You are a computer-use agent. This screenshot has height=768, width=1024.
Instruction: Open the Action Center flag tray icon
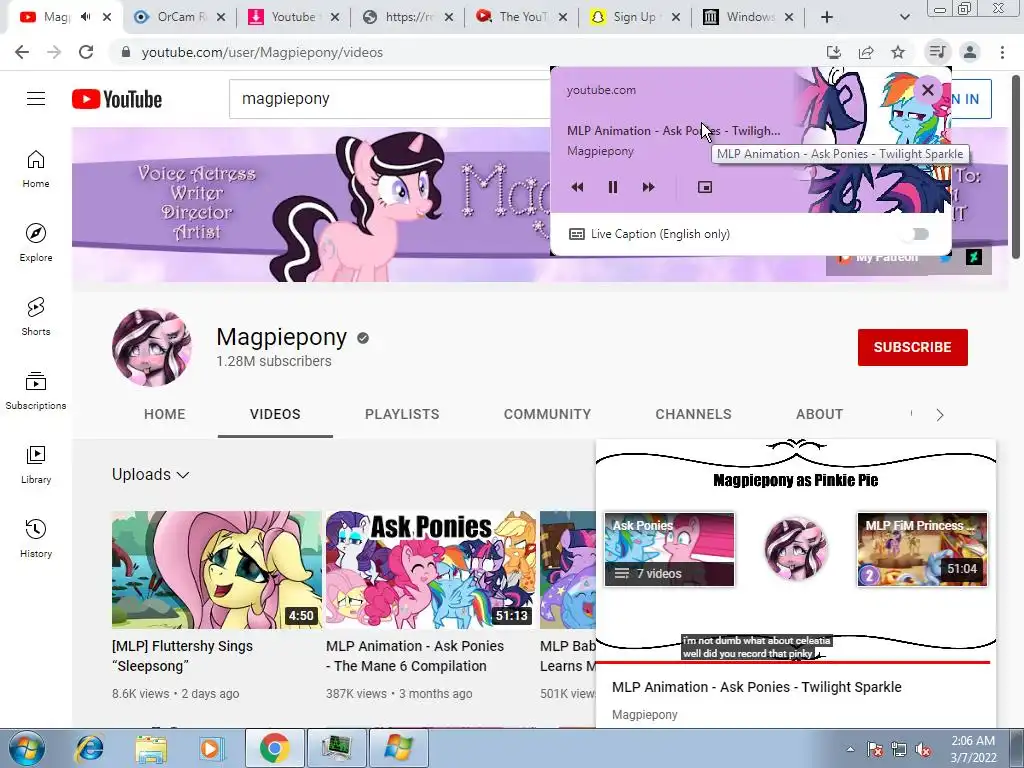coord(875,750)
